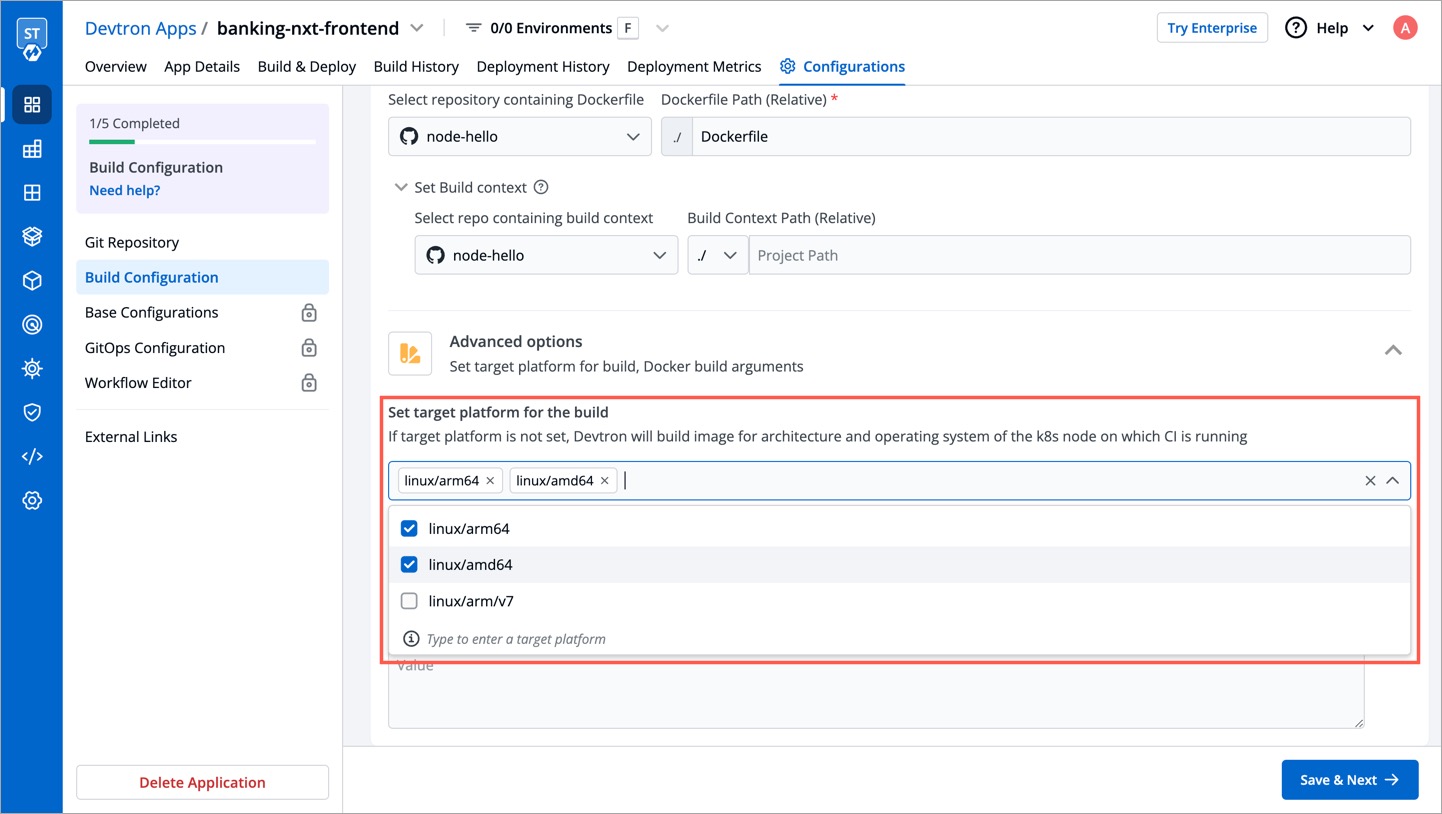This screenshot has width=1442, height=814.
Task: Select the code </> icon in sidebar
Action: pyautogui.click(x=32, y=456)
